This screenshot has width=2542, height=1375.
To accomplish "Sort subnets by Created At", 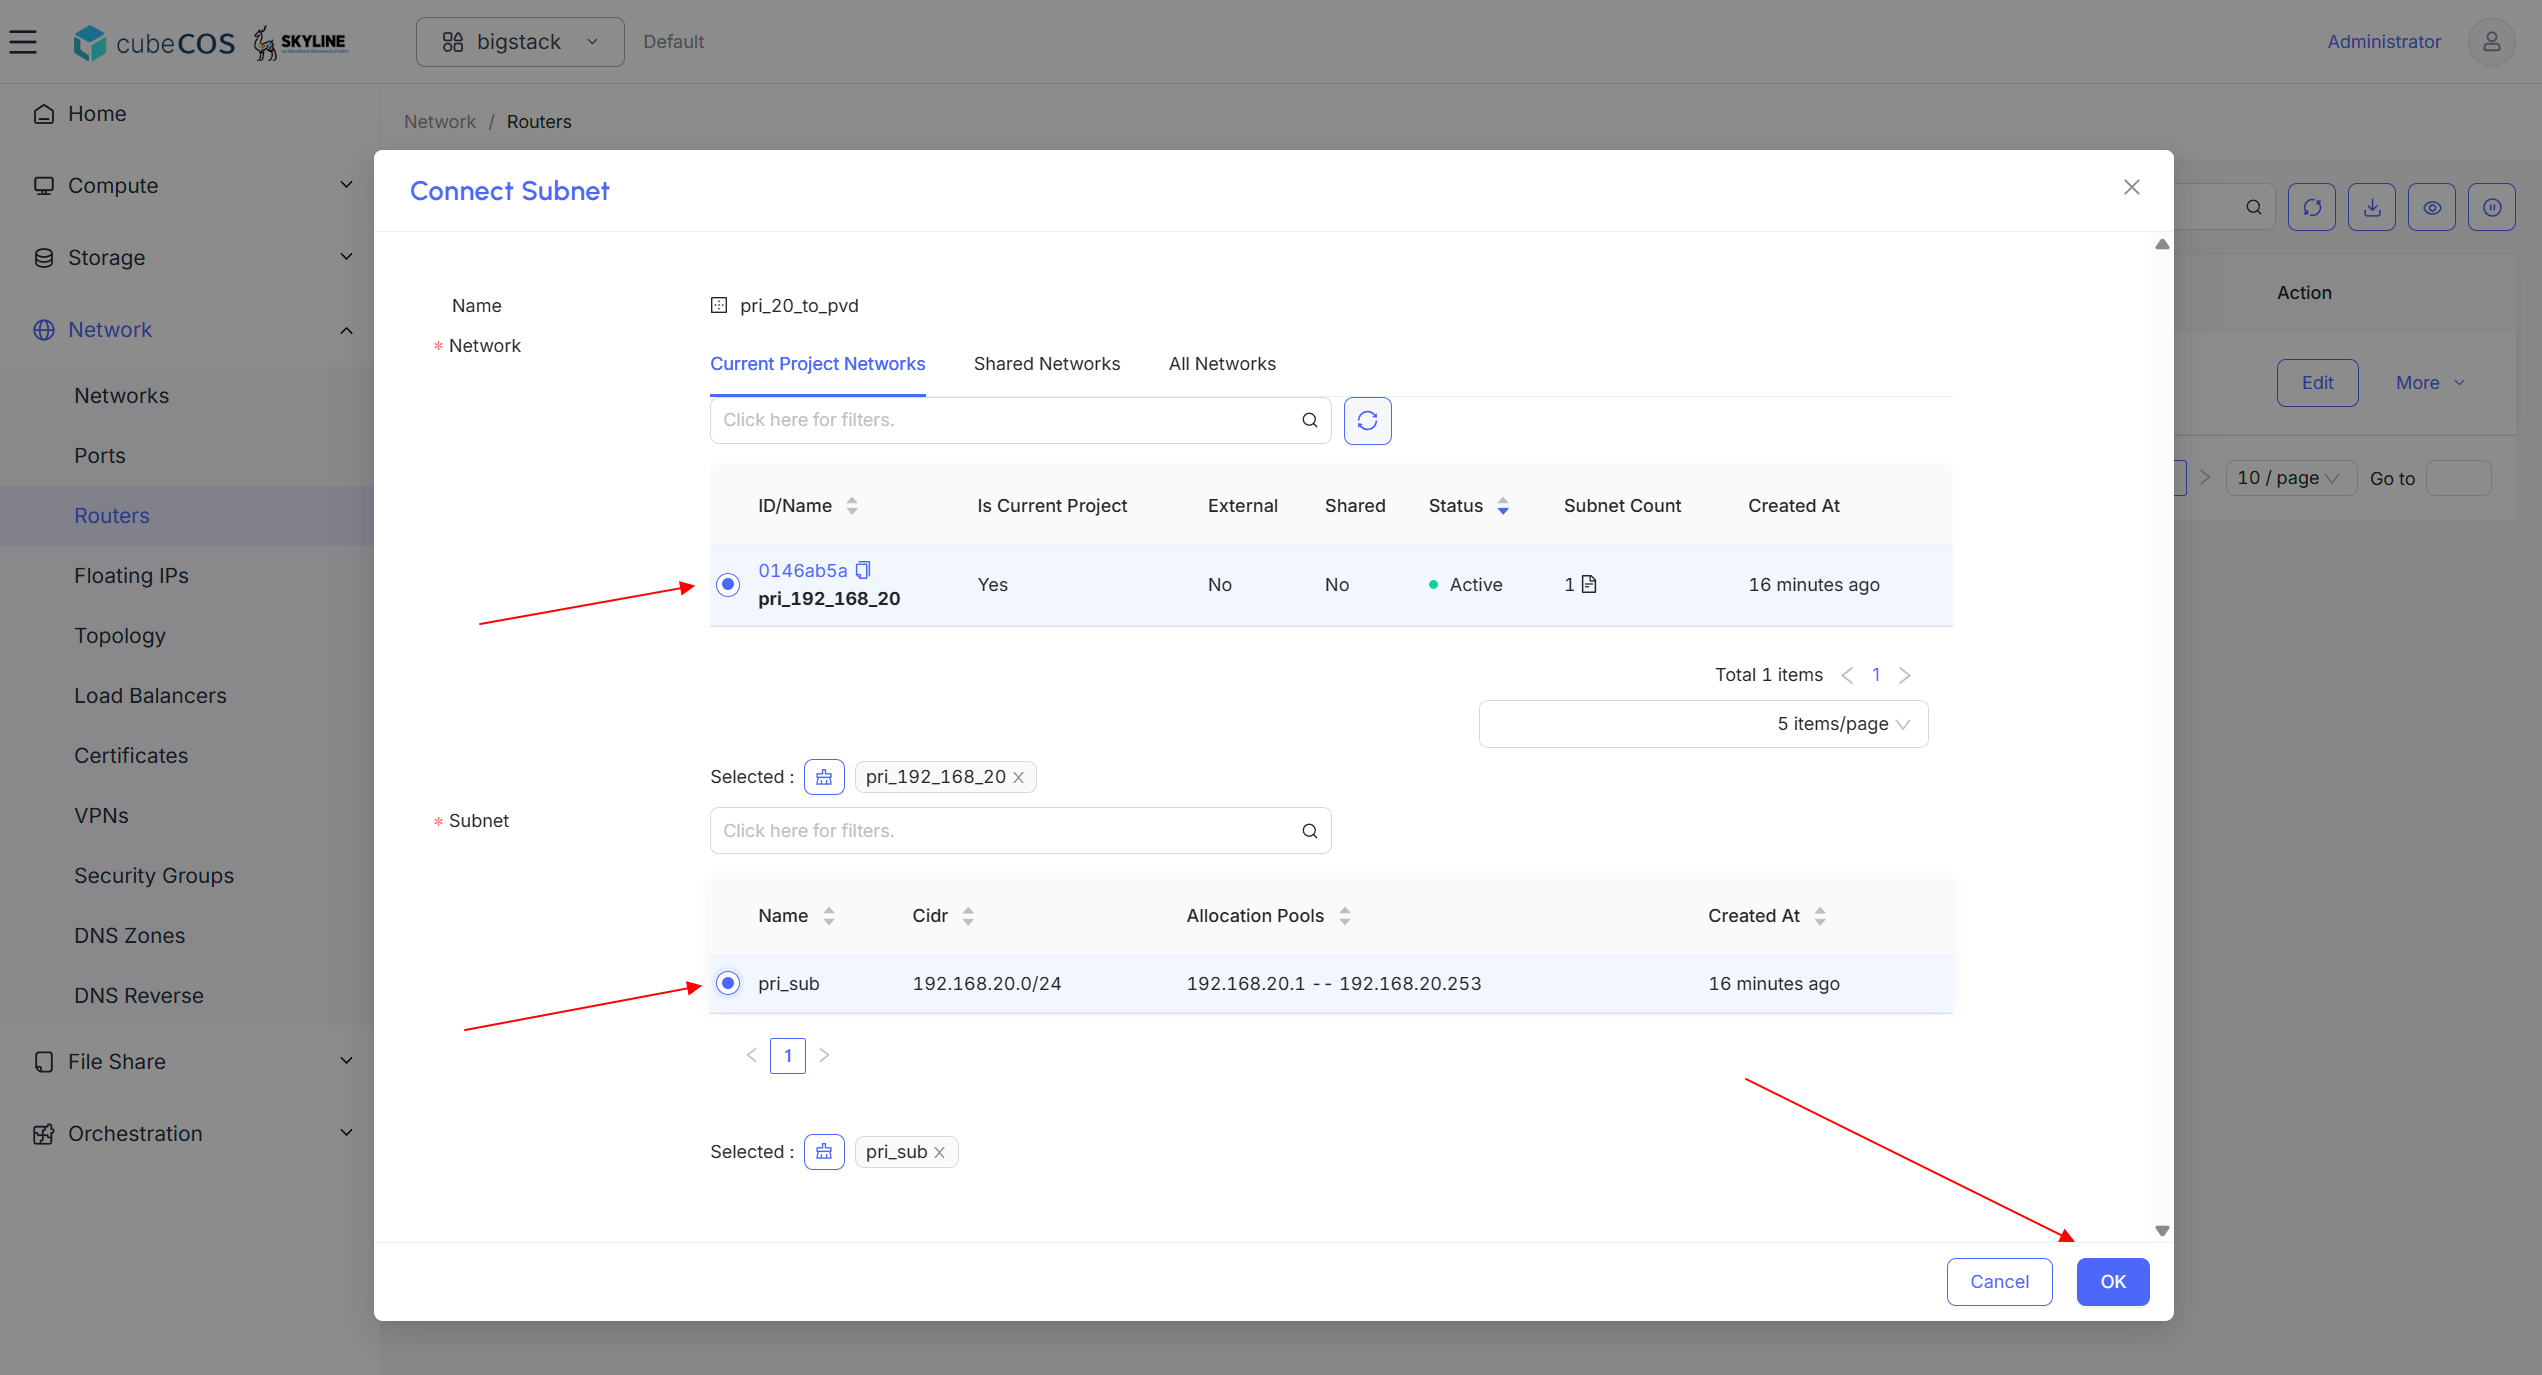I will [x=1820, y=916].
